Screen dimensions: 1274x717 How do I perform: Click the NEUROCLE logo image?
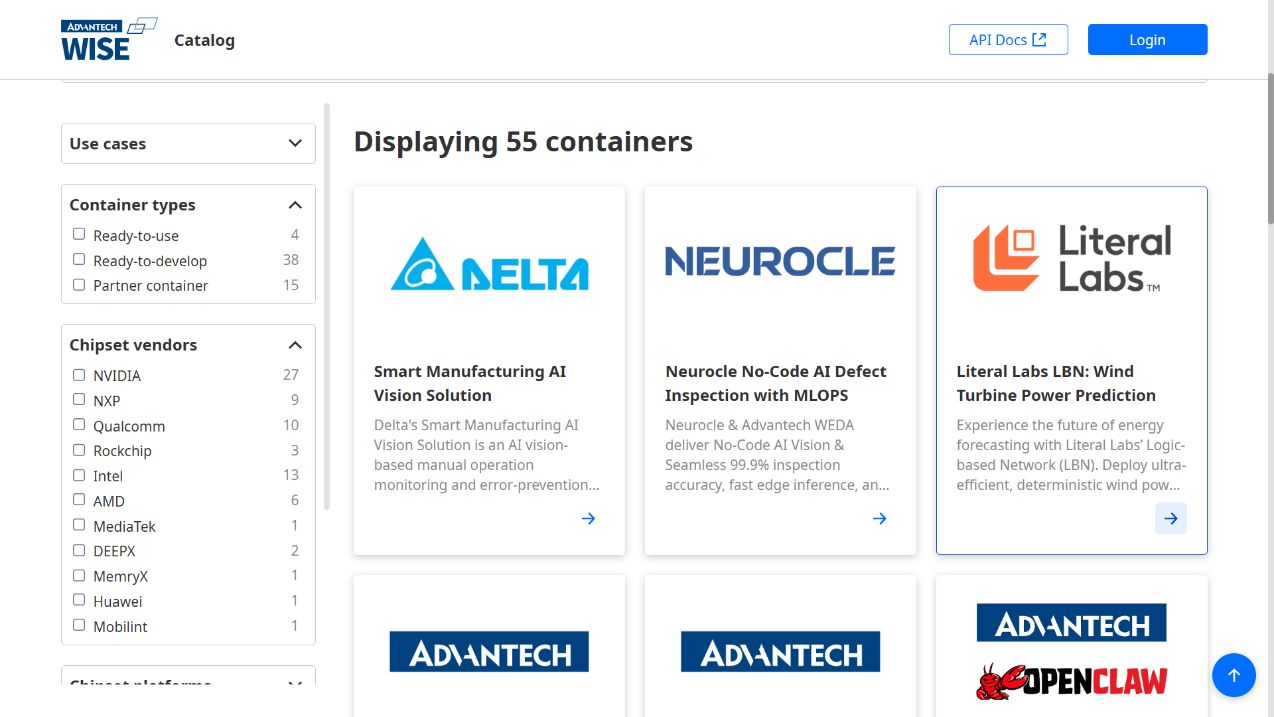(780, 261)
